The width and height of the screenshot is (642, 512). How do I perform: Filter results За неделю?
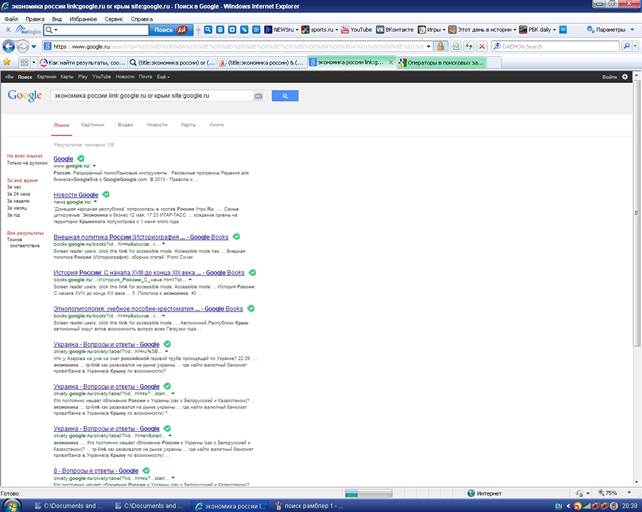(x=18, y=201)
